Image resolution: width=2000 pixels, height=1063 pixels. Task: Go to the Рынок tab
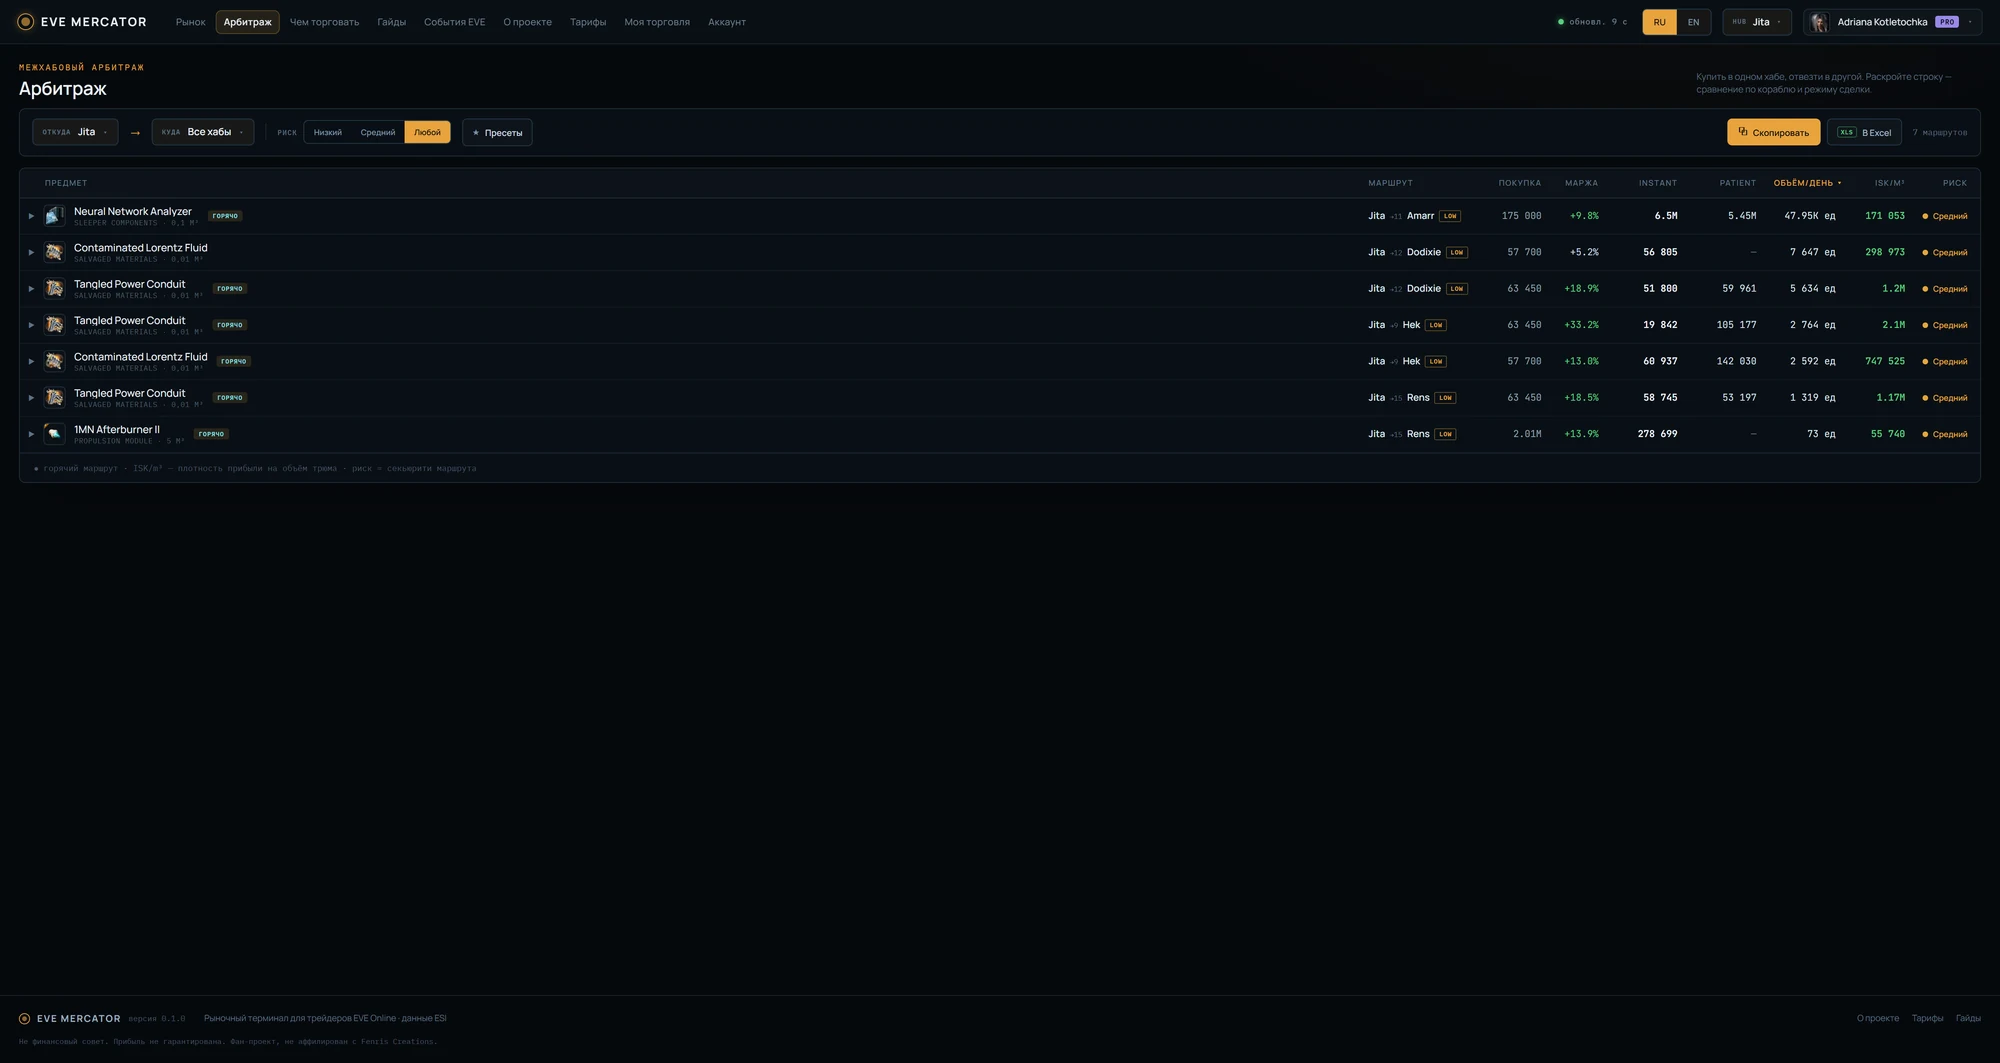(x=190, y=22)
